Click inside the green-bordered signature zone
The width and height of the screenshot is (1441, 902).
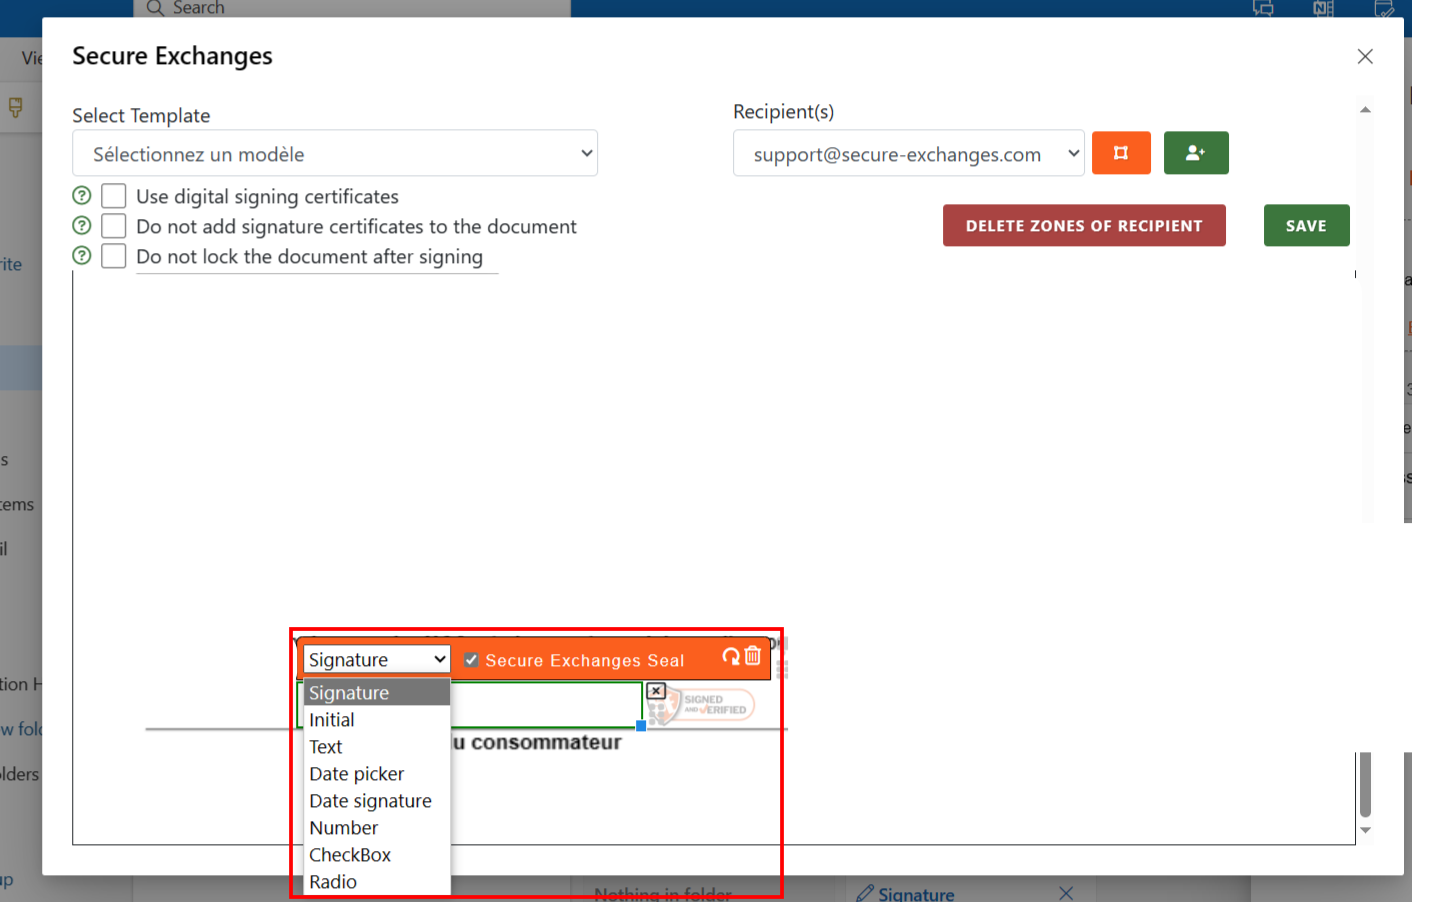(545, 704)
